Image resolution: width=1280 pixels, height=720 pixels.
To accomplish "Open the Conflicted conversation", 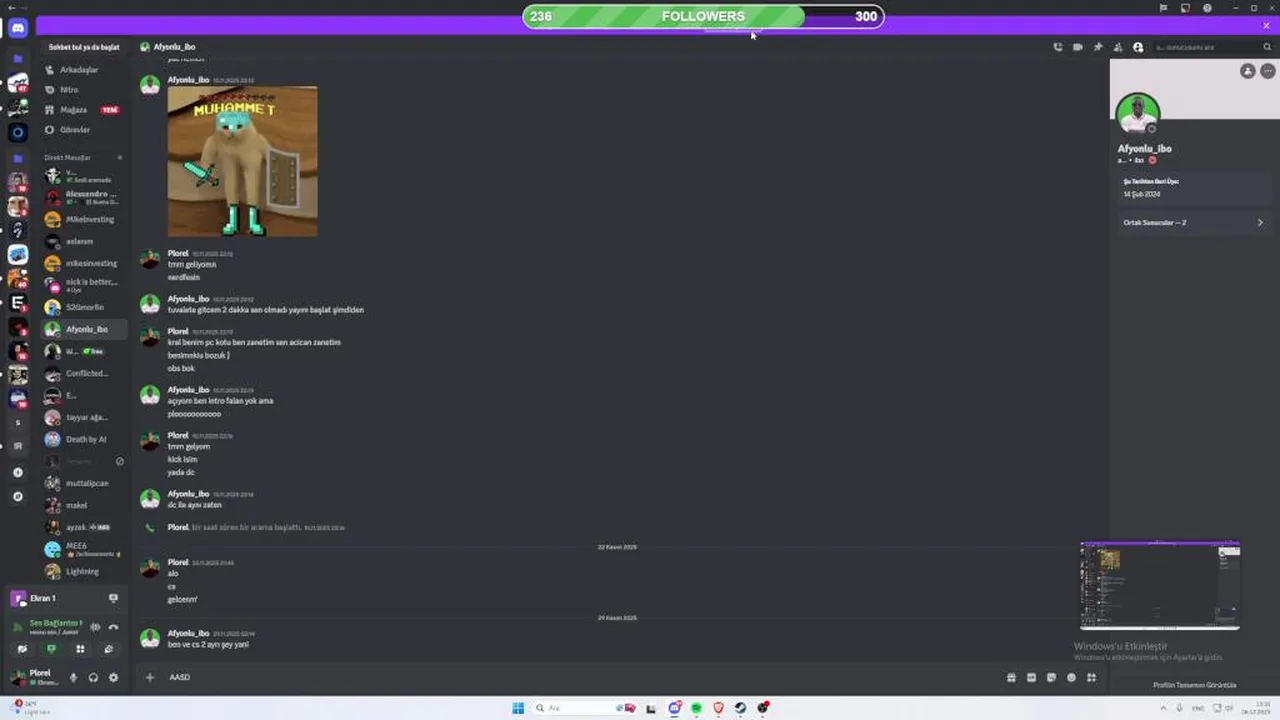I will click(86, 373).
